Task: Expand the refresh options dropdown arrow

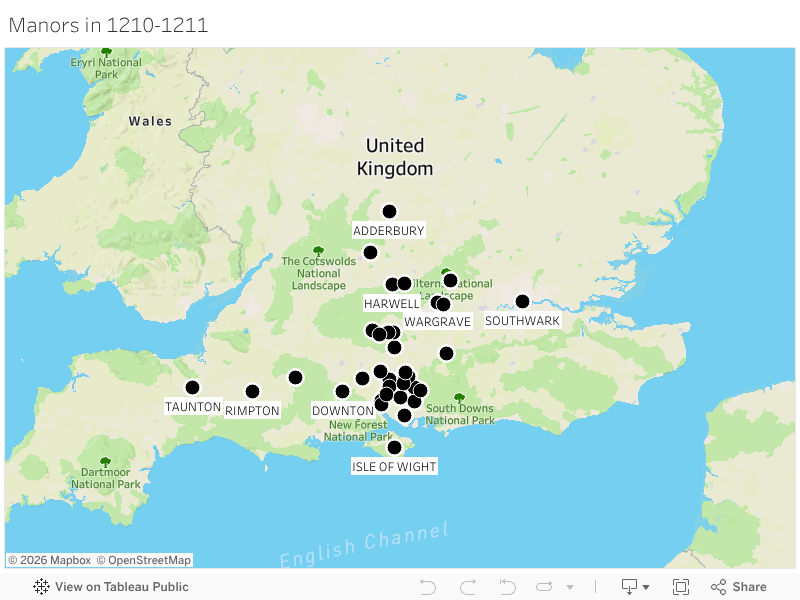Action: [570, 587]
